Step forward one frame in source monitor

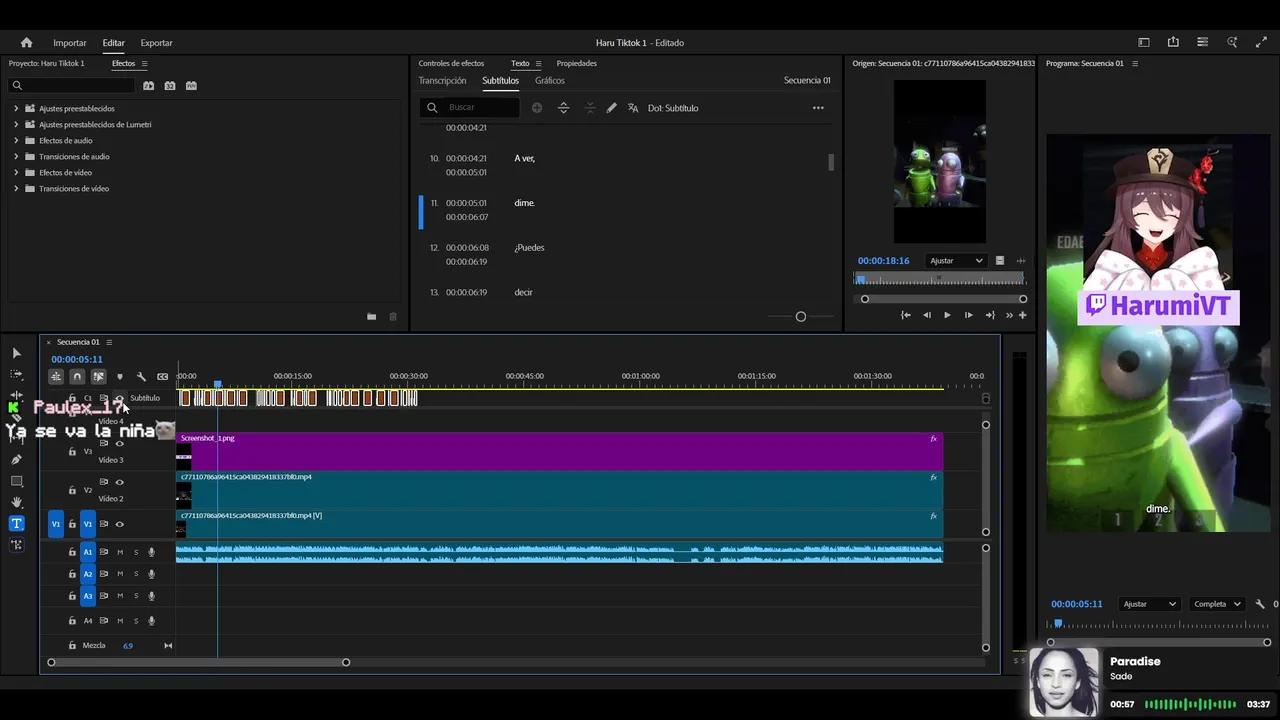point(968,315)
